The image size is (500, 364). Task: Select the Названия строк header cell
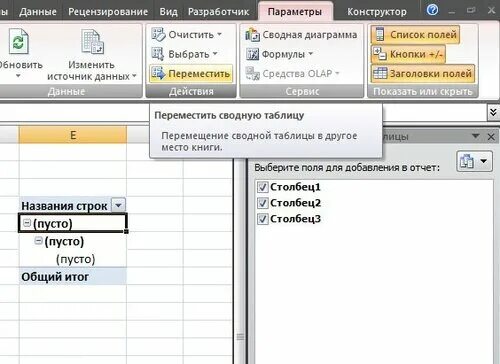pyautogui.click(x=73, y=205)
